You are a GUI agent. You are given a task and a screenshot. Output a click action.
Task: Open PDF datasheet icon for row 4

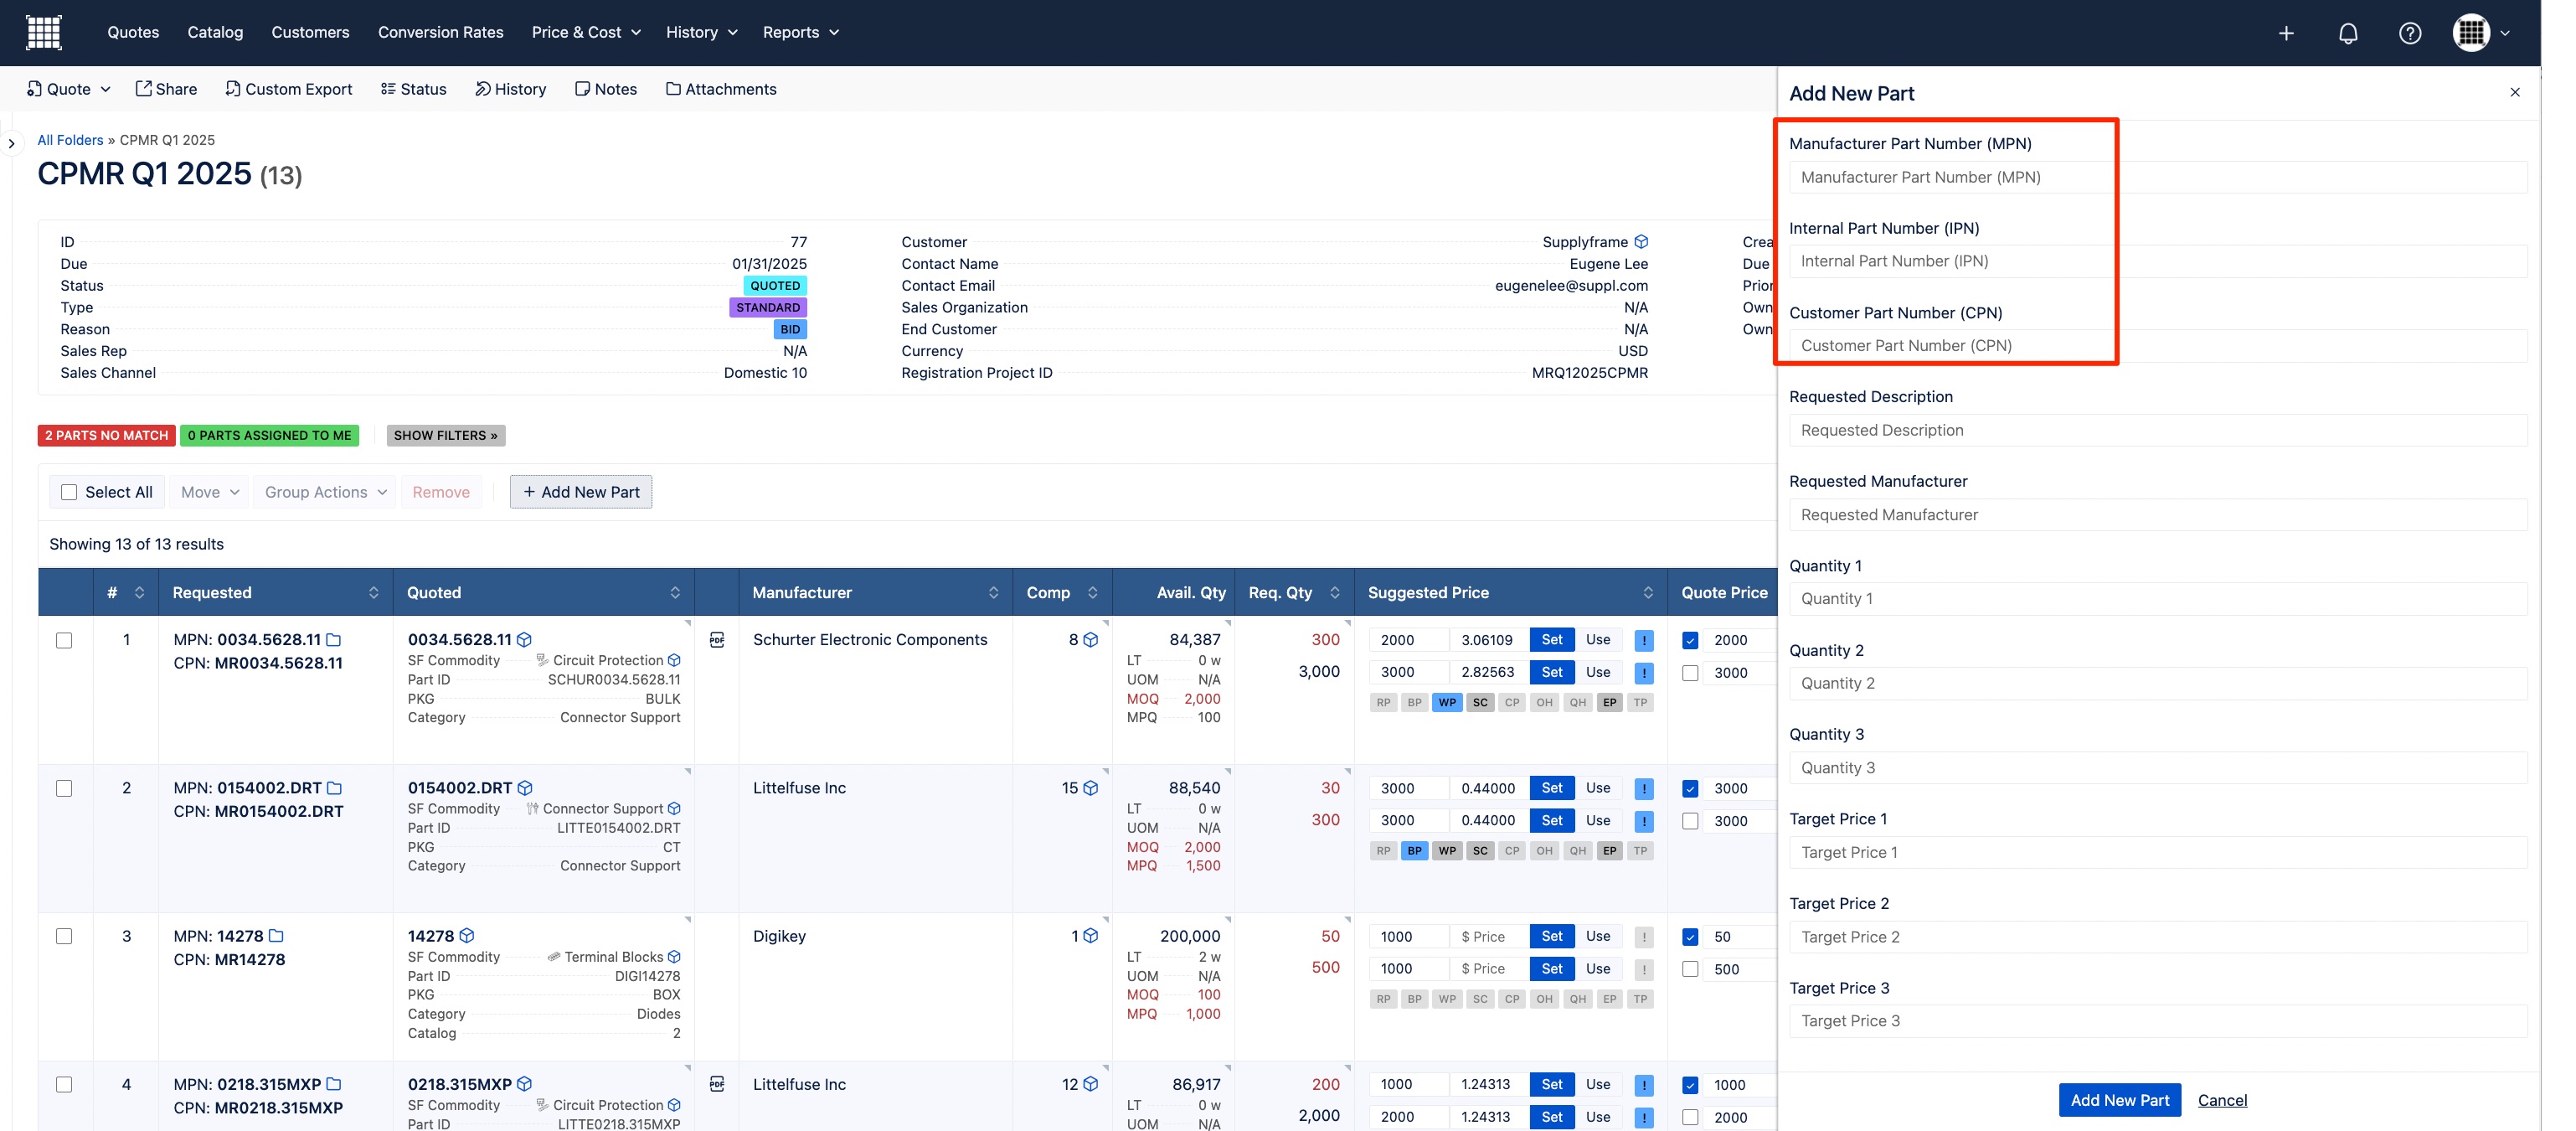click(x=717, y=1084)
